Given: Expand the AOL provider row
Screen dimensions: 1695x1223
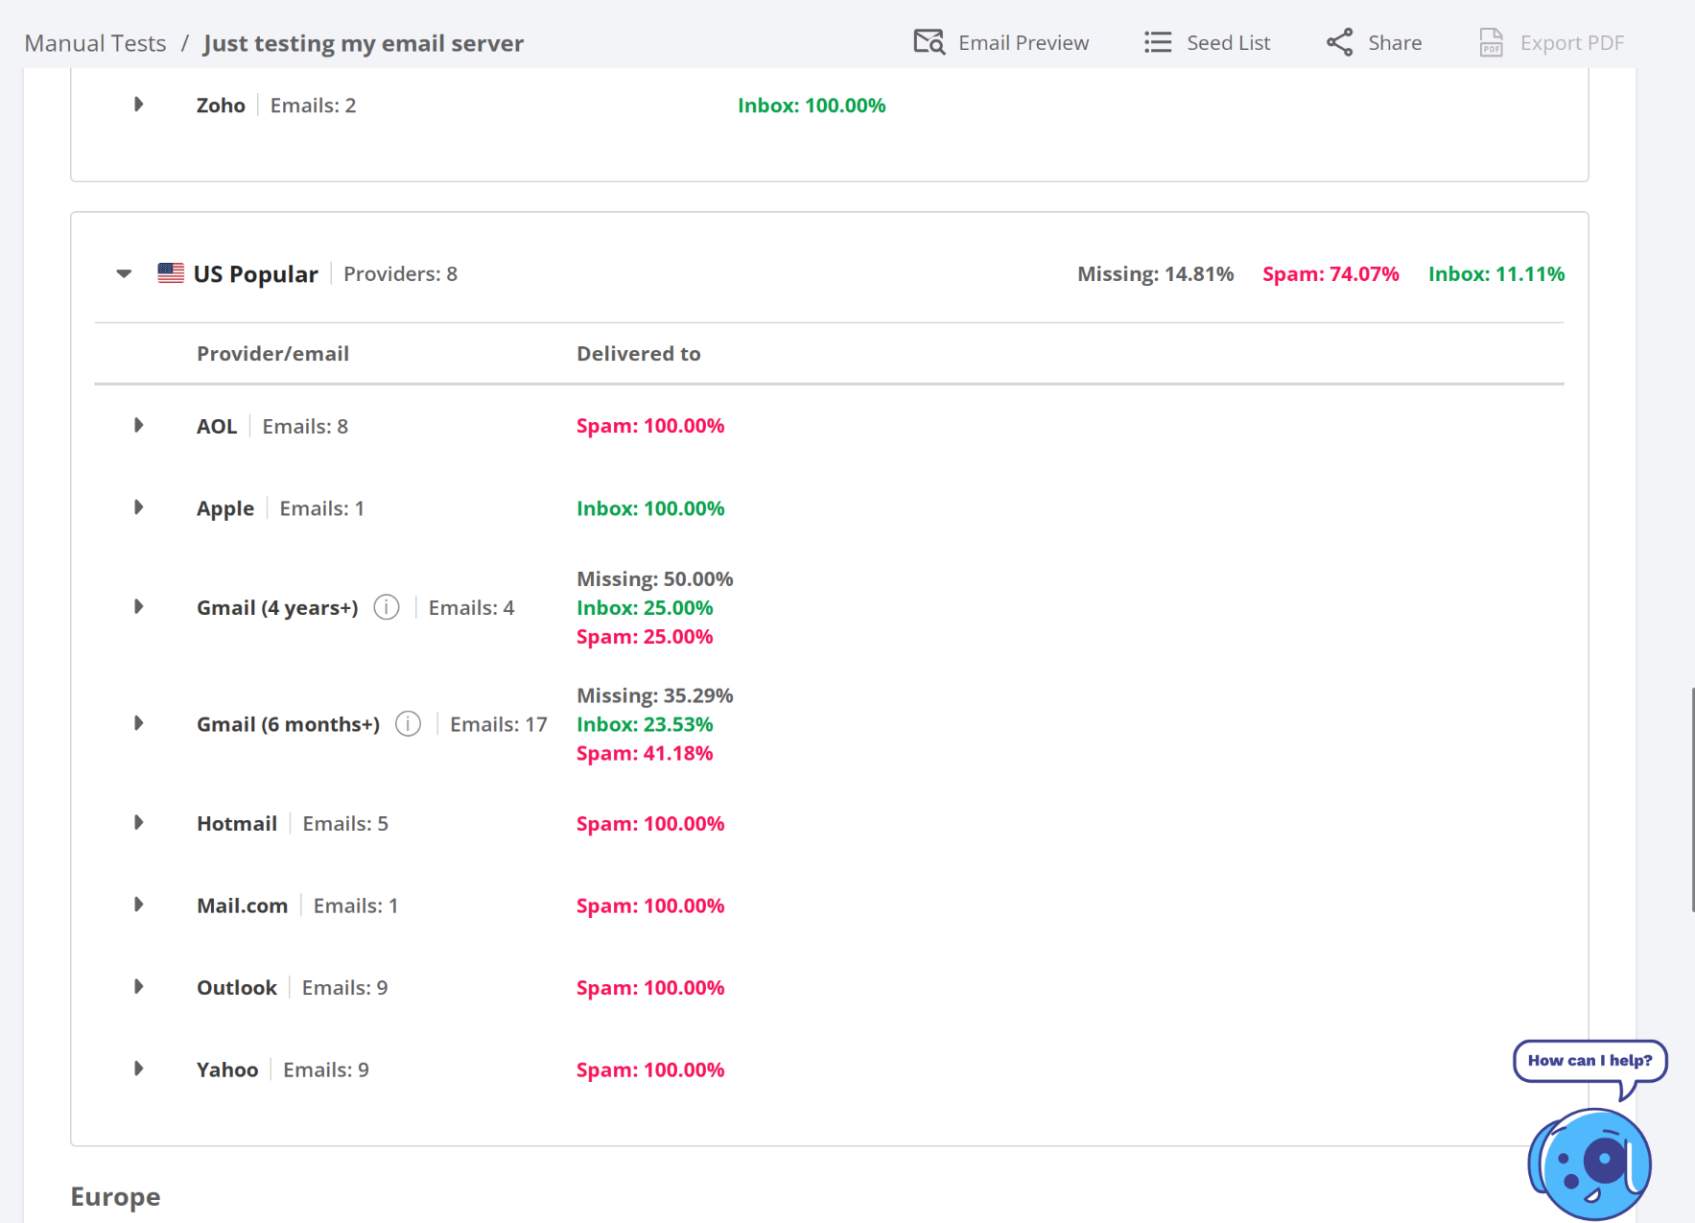Looking at the screenshot, I should click(139, 426).
